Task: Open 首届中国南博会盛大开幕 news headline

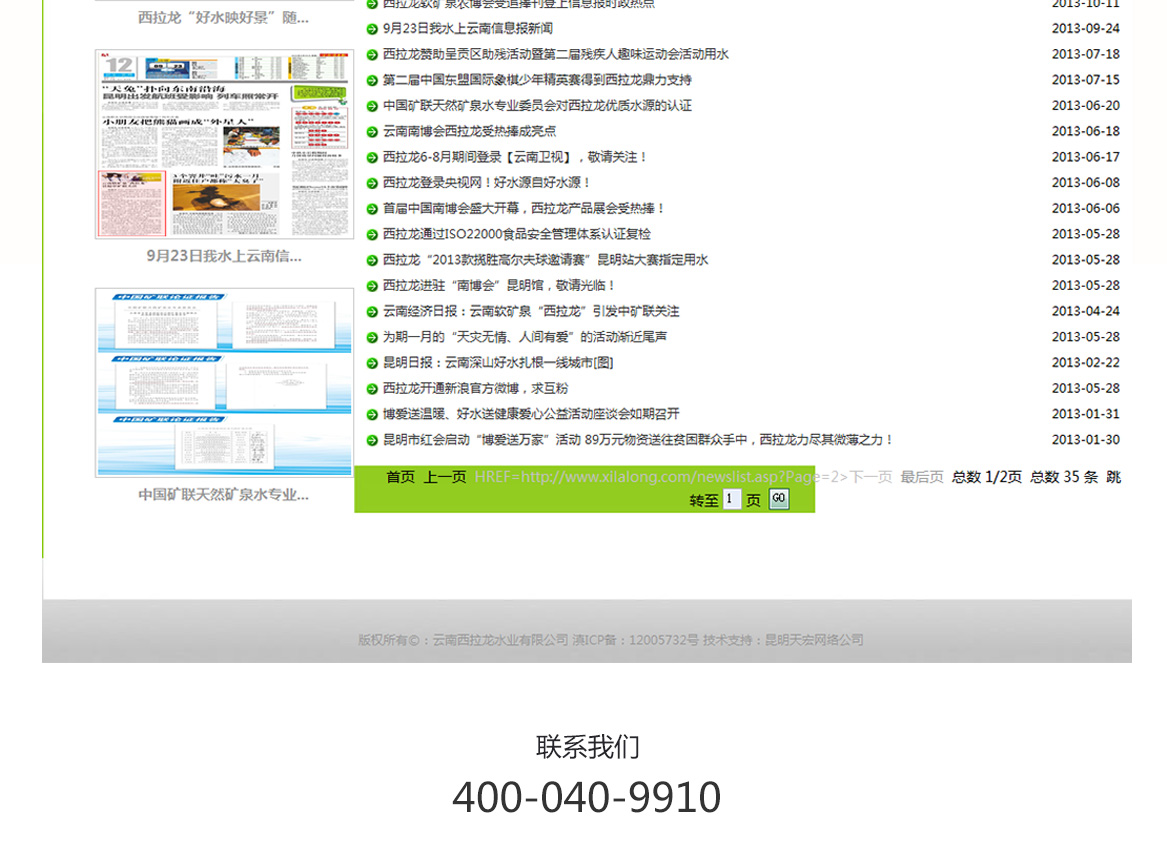Action: tap(523, 209)
